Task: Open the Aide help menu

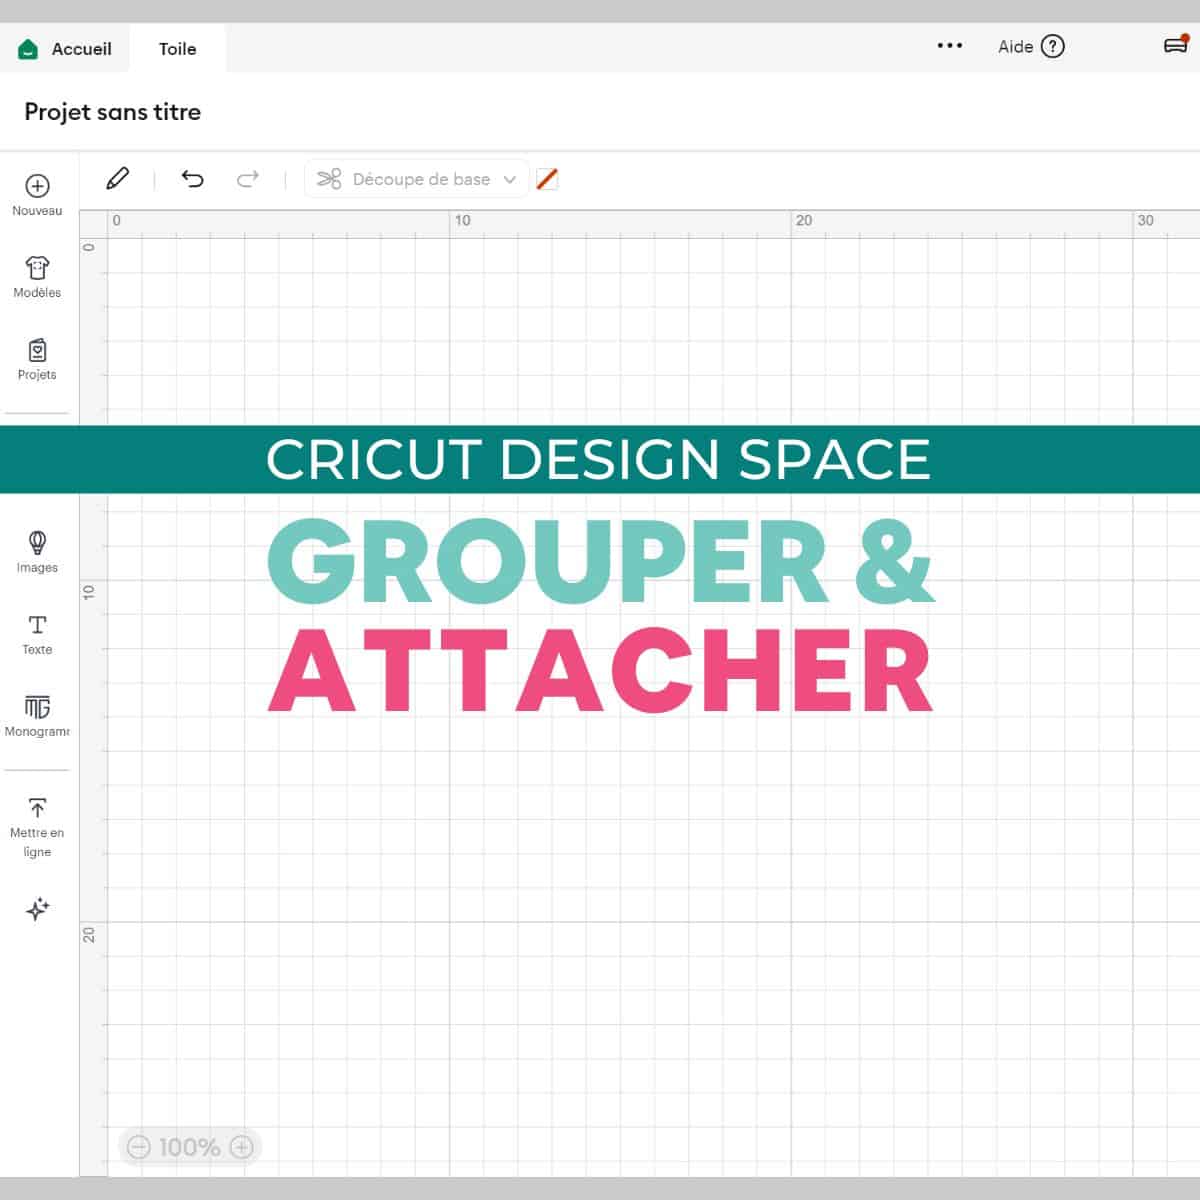Action: (1031, 46)
